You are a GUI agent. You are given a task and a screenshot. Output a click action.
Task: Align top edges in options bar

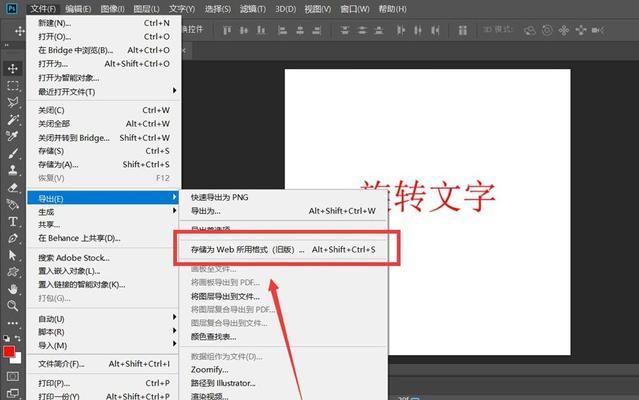[x=227, y=30]
